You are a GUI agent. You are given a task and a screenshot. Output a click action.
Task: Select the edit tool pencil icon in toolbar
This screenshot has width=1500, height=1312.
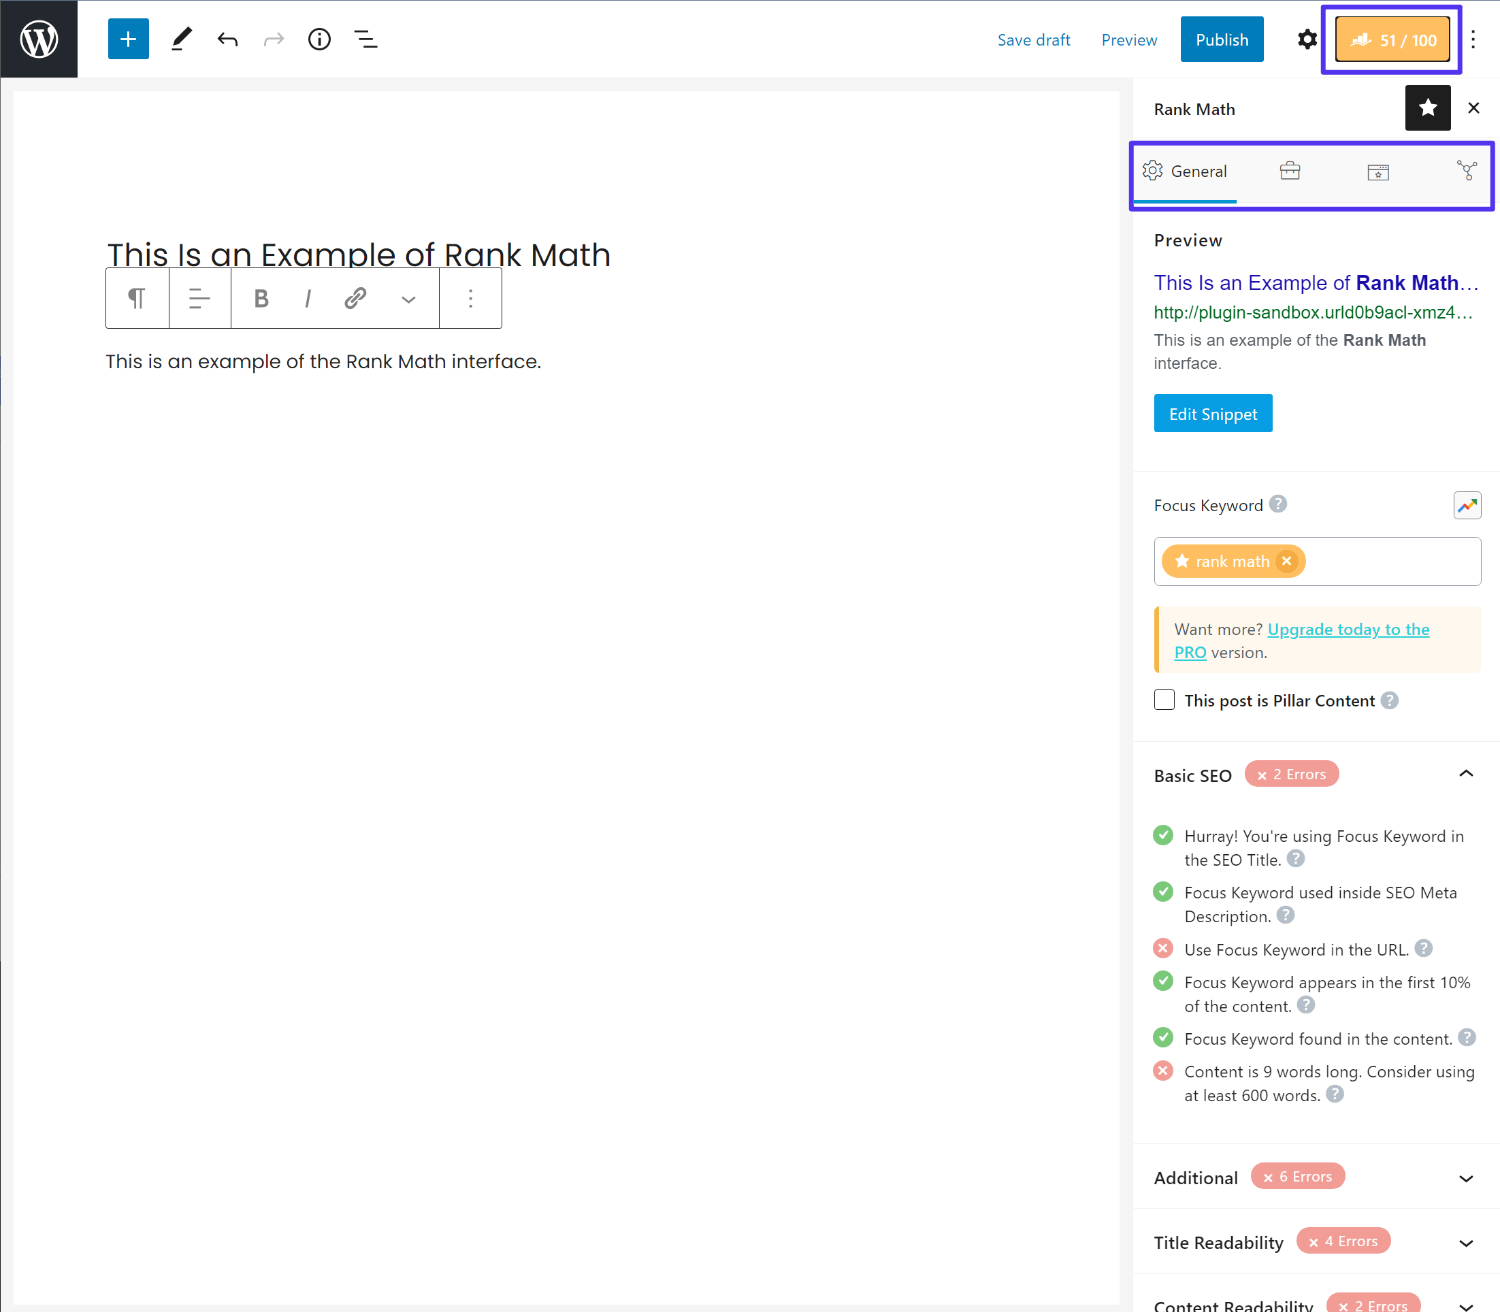tap(181, 38)
